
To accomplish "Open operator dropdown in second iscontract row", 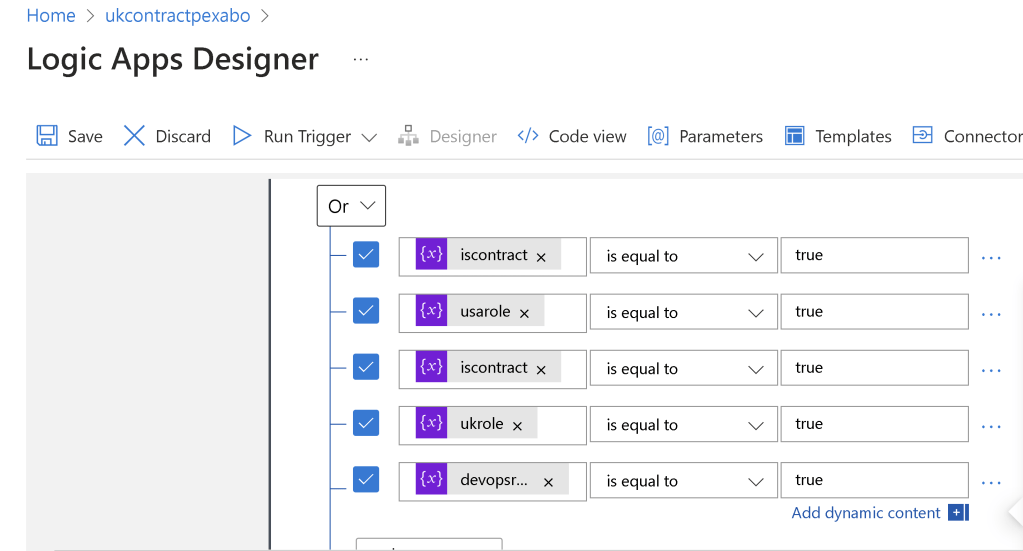I will pyautogui.click(x=684, y=368).
